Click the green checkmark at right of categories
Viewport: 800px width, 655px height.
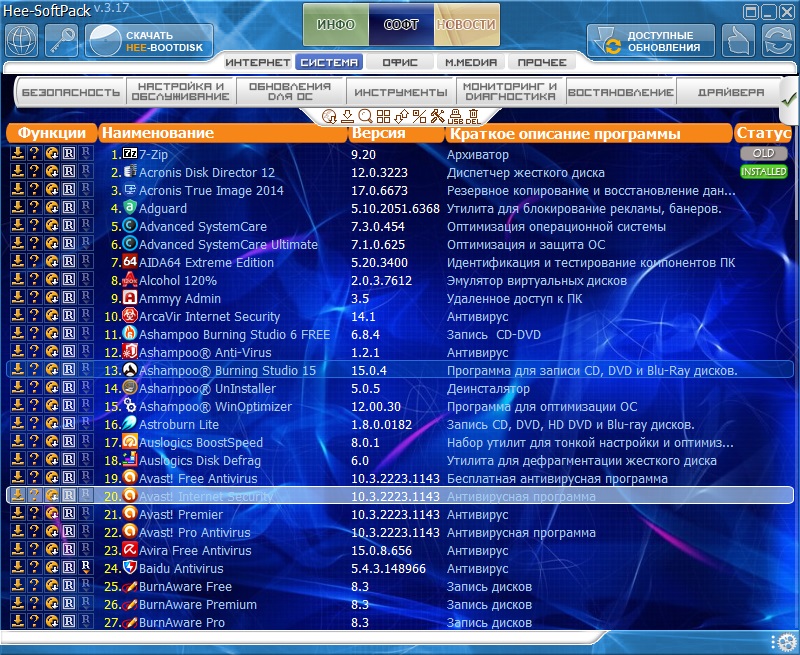[787, 98]
